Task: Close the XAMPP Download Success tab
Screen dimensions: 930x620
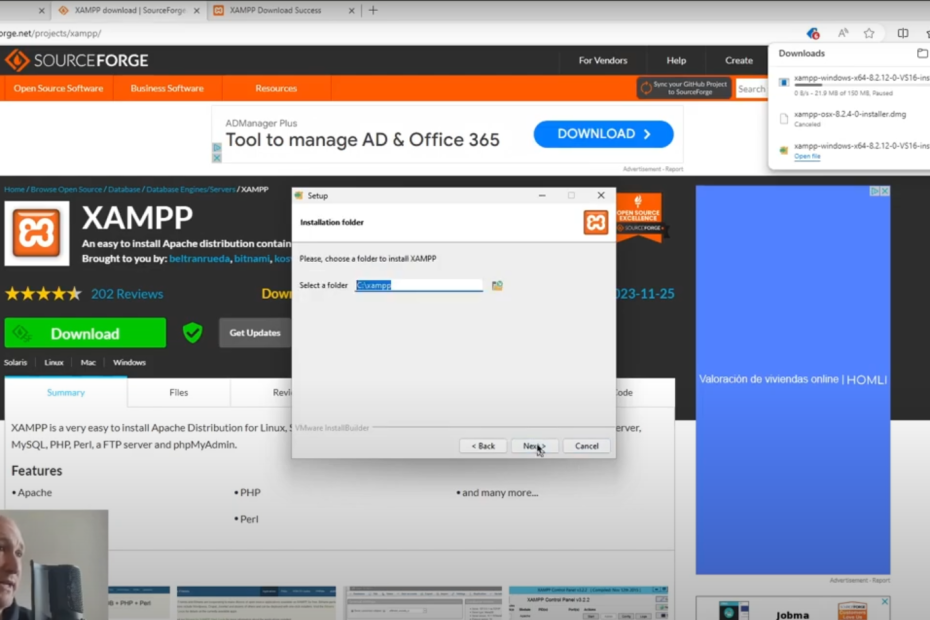Action: pyautogui.click(x=351, y=11)
